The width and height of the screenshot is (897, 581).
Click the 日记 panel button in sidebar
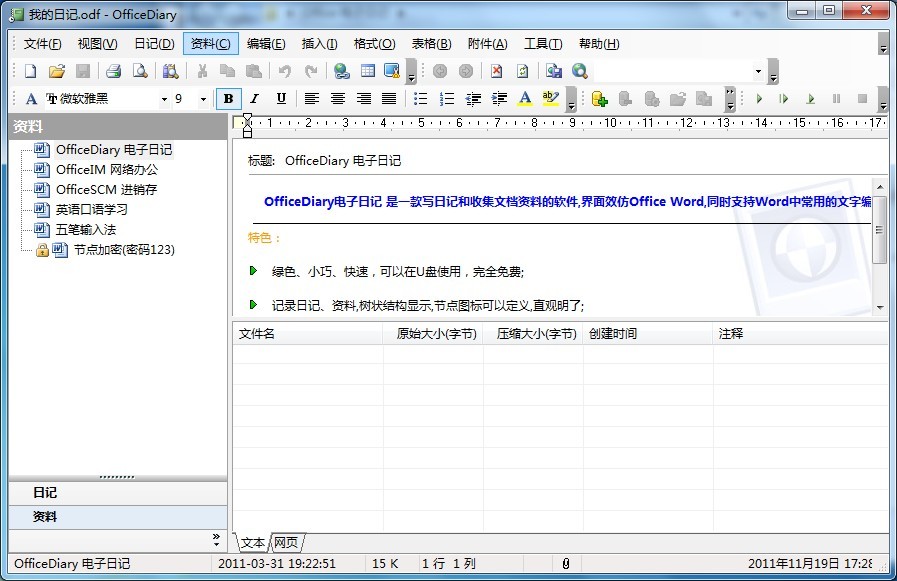(45, 493)
